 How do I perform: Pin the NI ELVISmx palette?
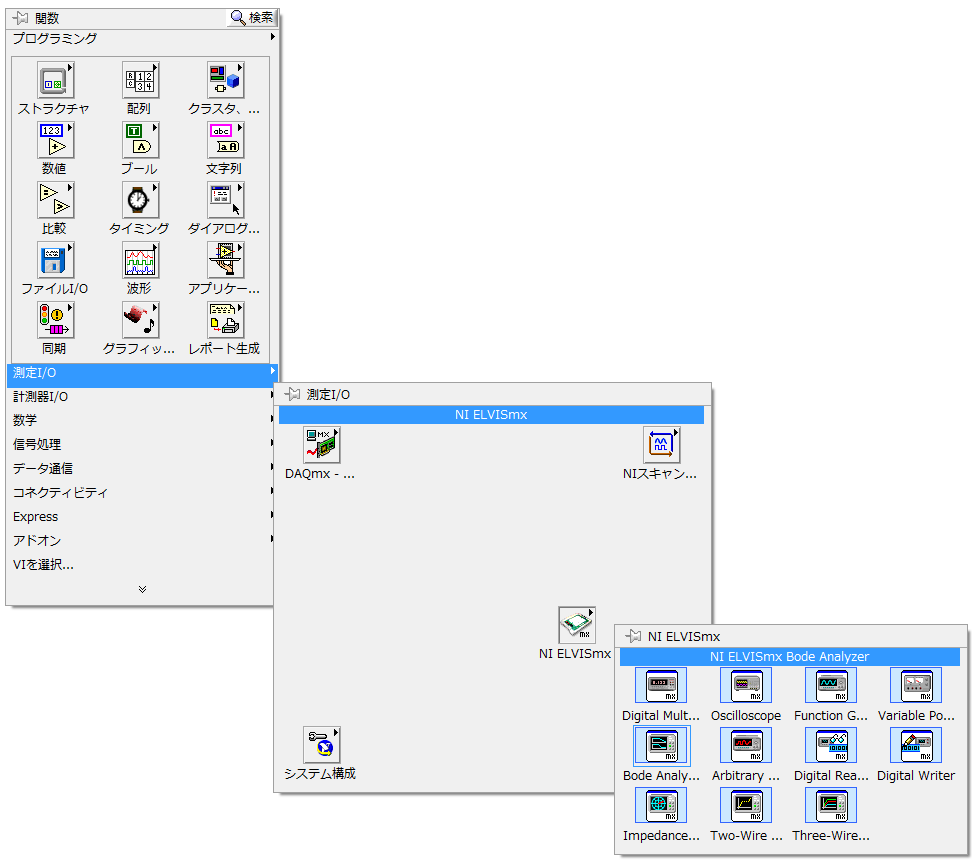tap(633, 636)
